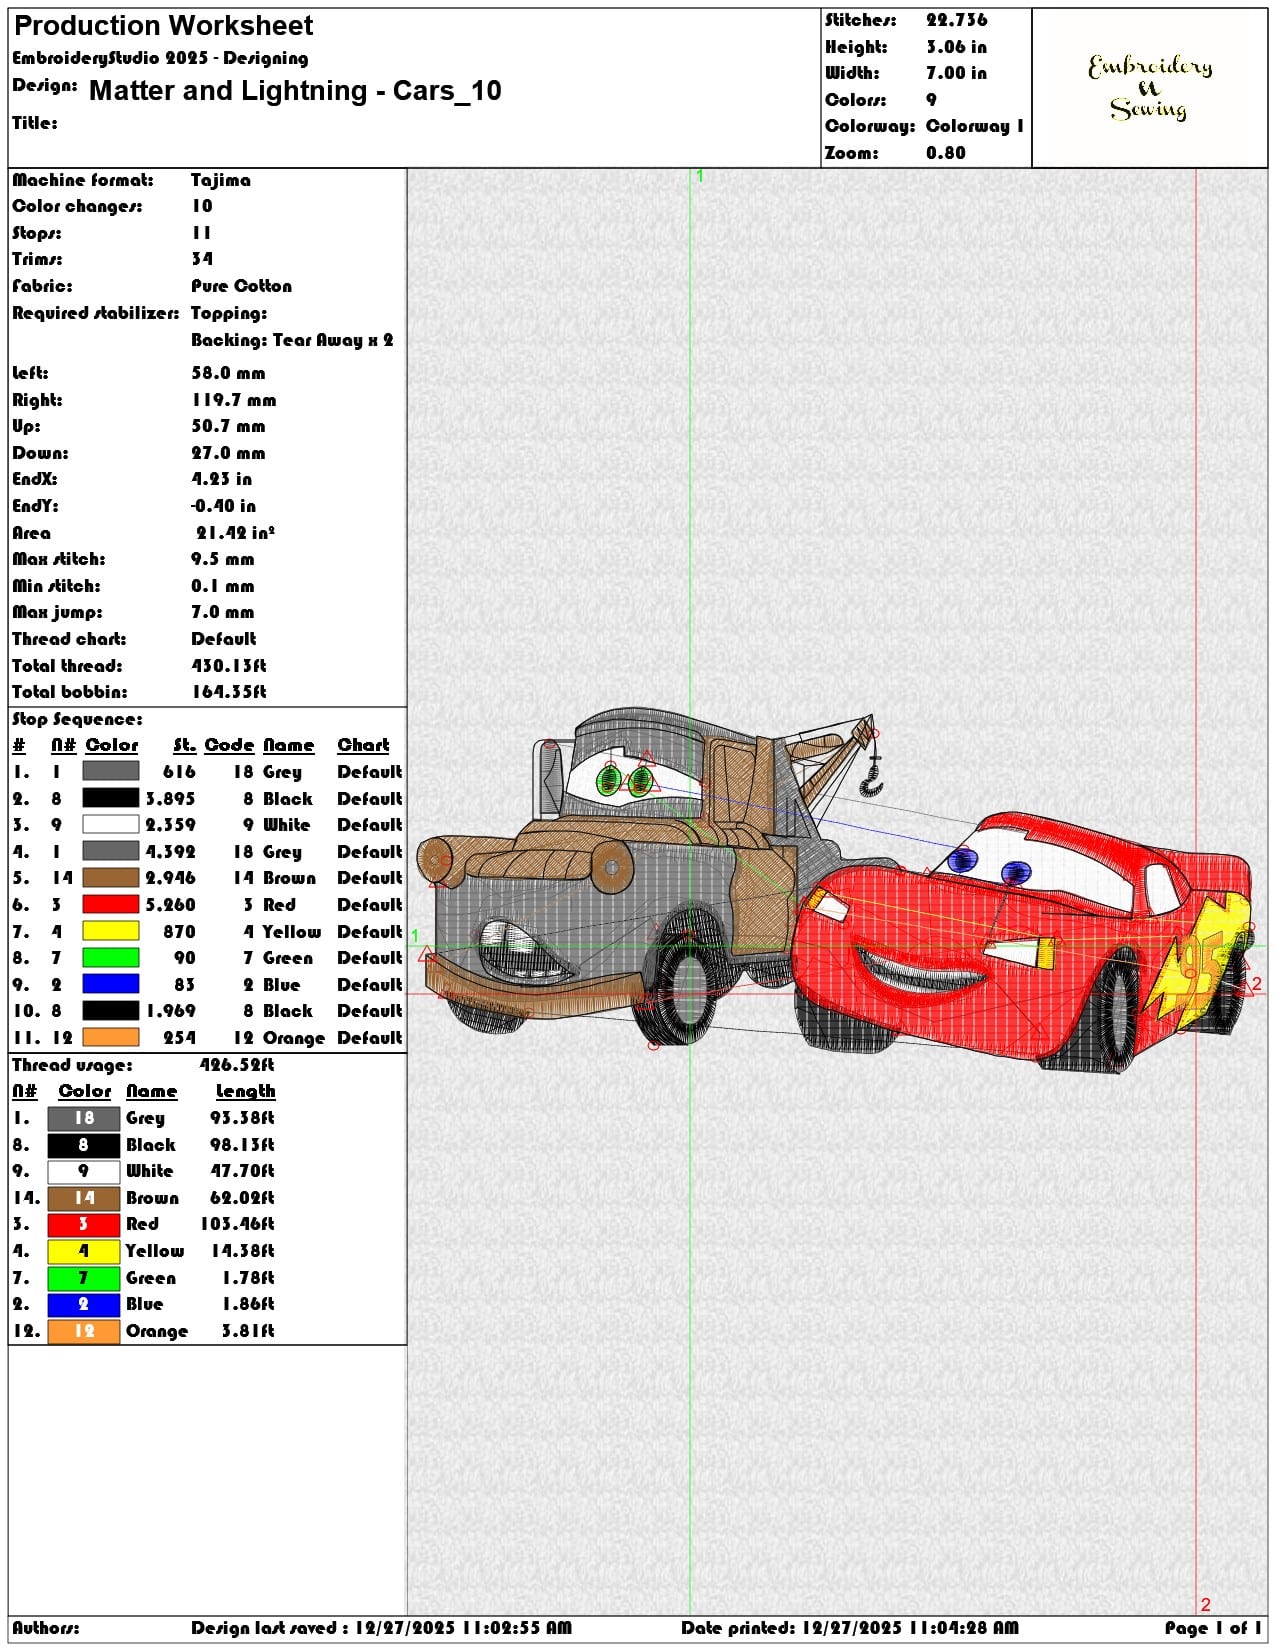Click the total bobbin value '164.35ft'
Image resolution: width=1275 pixels, height=1650 pixels.
(229, 692)
